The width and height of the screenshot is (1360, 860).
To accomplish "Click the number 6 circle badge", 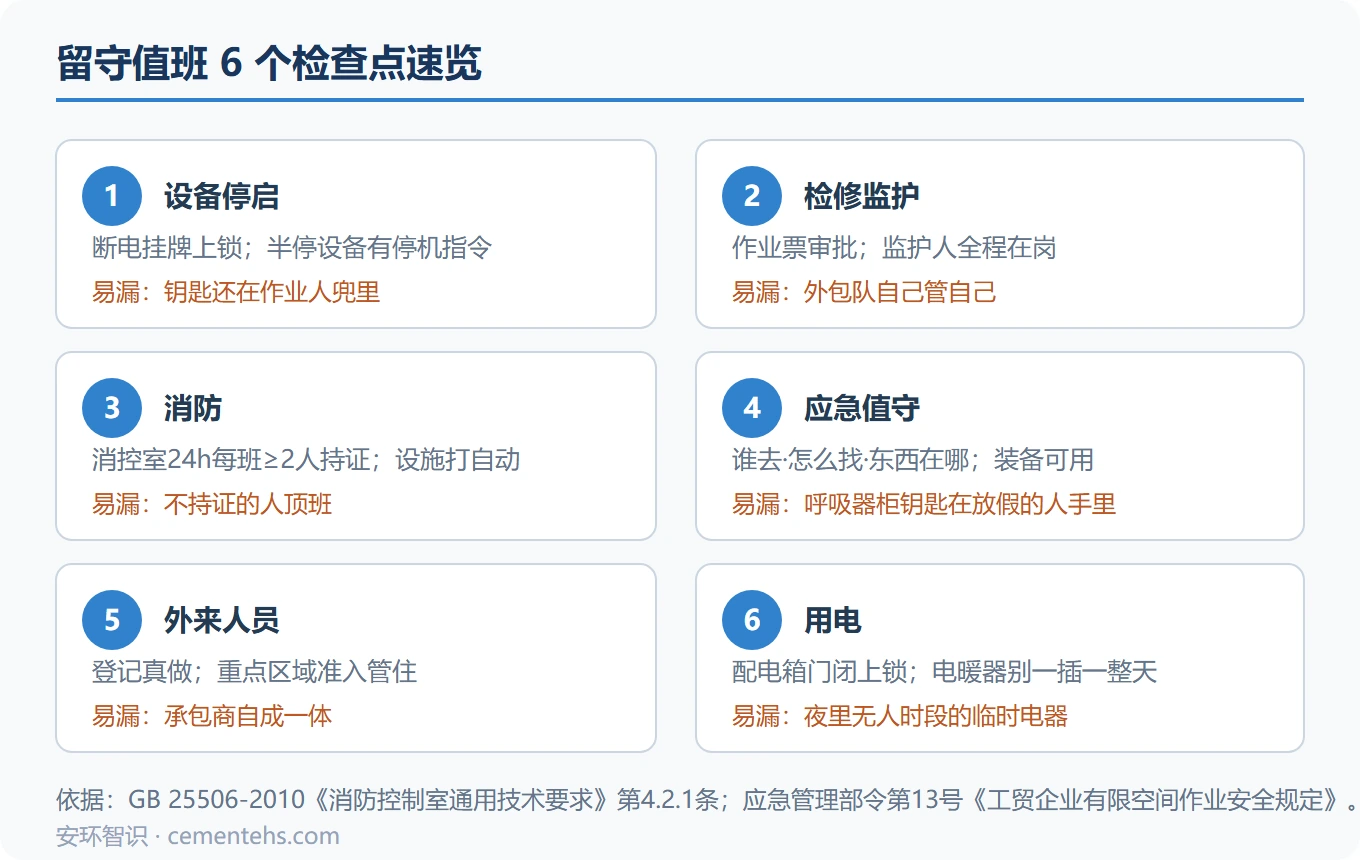I will (x=752, y=620).
